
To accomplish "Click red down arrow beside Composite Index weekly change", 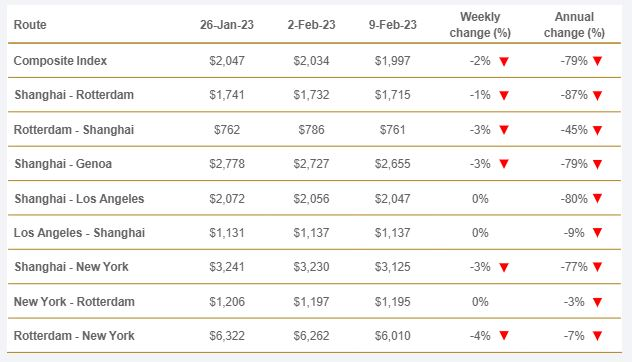I will click(504, 61).
